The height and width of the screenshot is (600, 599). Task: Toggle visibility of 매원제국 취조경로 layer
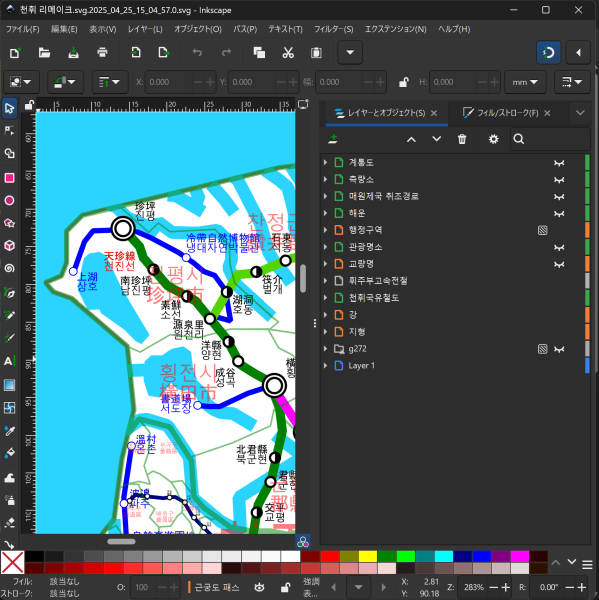point(559,197)
